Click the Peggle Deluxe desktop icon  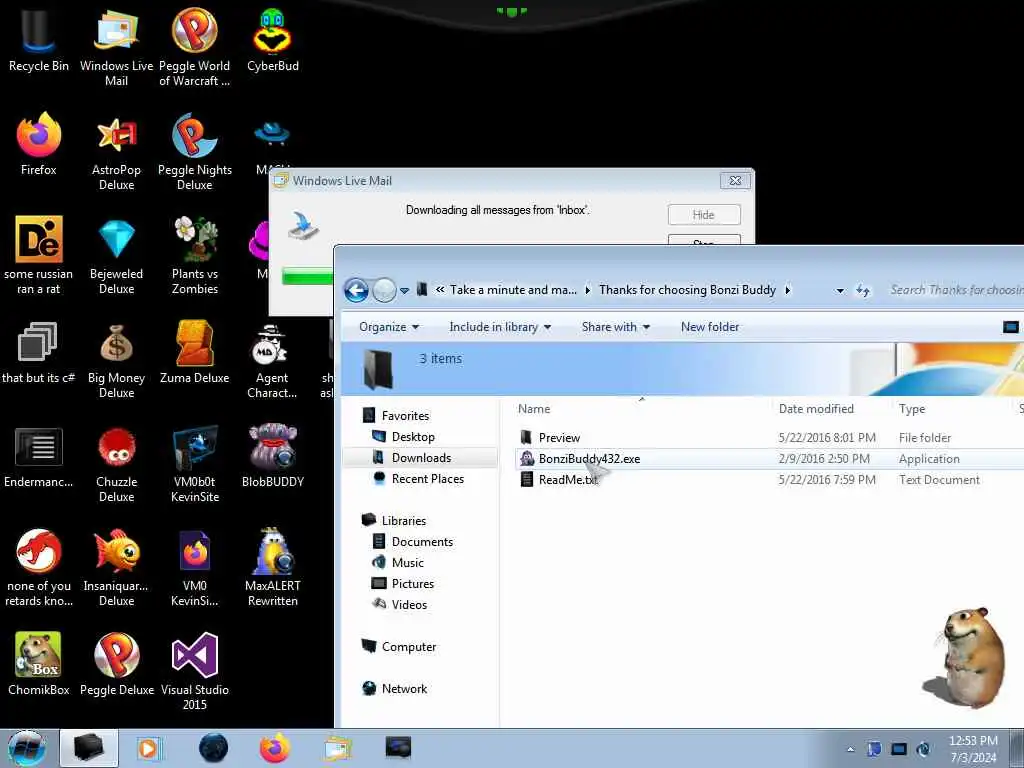[116, 664]
